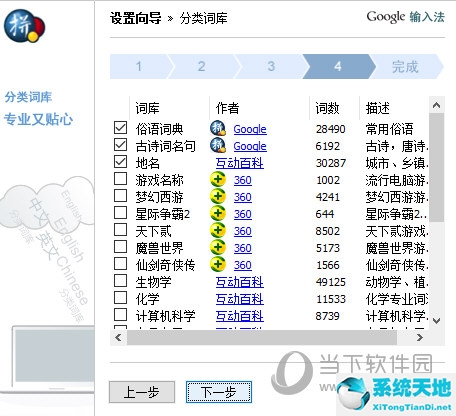Go to wizard step 2
The width and height of the screenshot is (456, 416).
pos(202,66)
